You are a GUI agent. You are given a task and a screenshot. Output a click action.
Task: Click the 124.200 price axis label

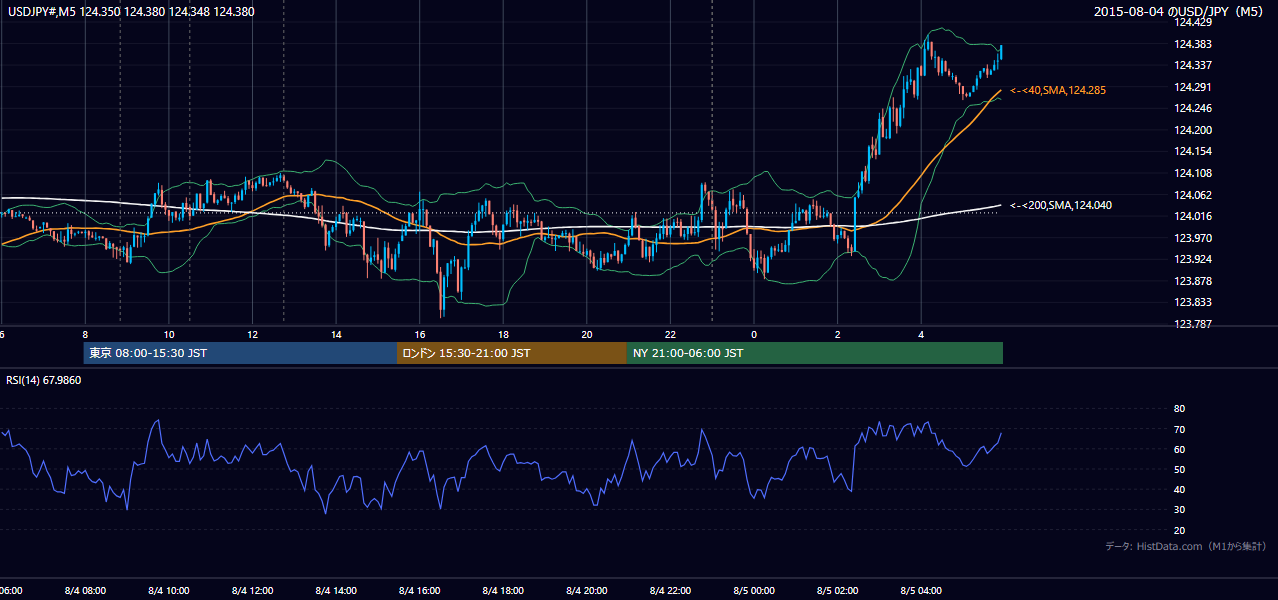[1192, 130]
